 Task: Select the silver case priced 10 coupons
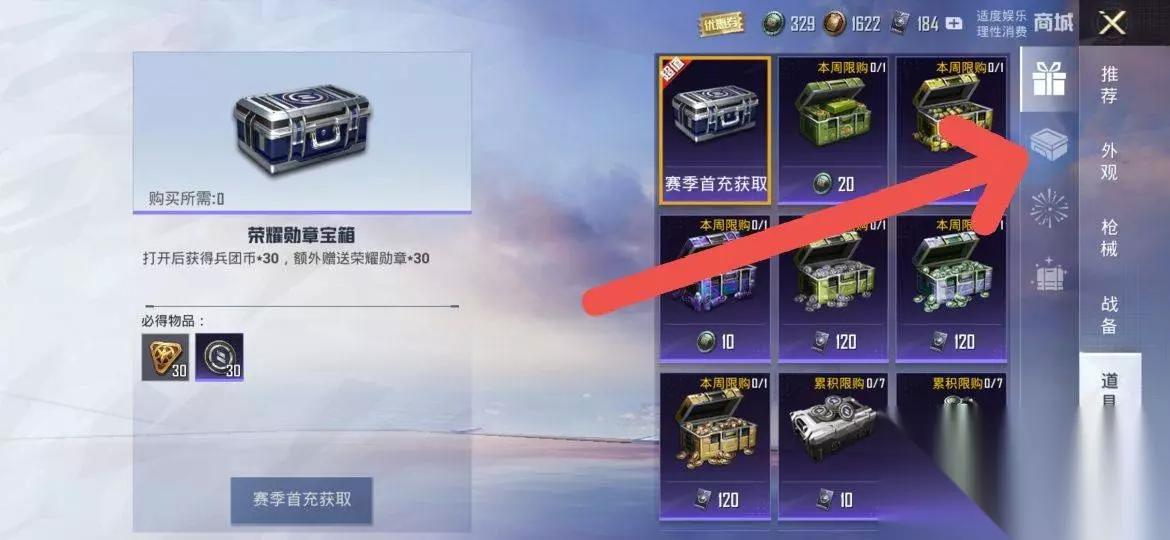coord(833,446)
